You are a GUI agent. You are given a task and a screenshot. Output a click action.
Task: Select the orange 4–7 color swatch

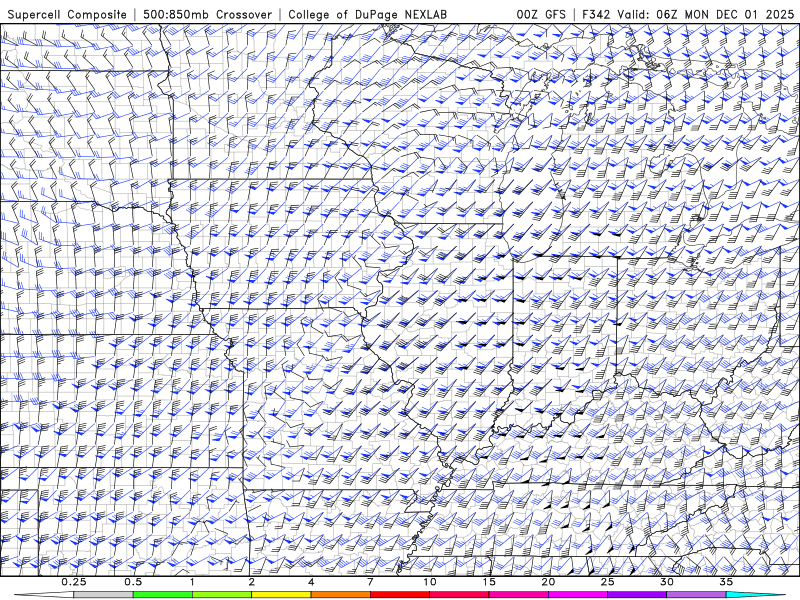point(340,595)
